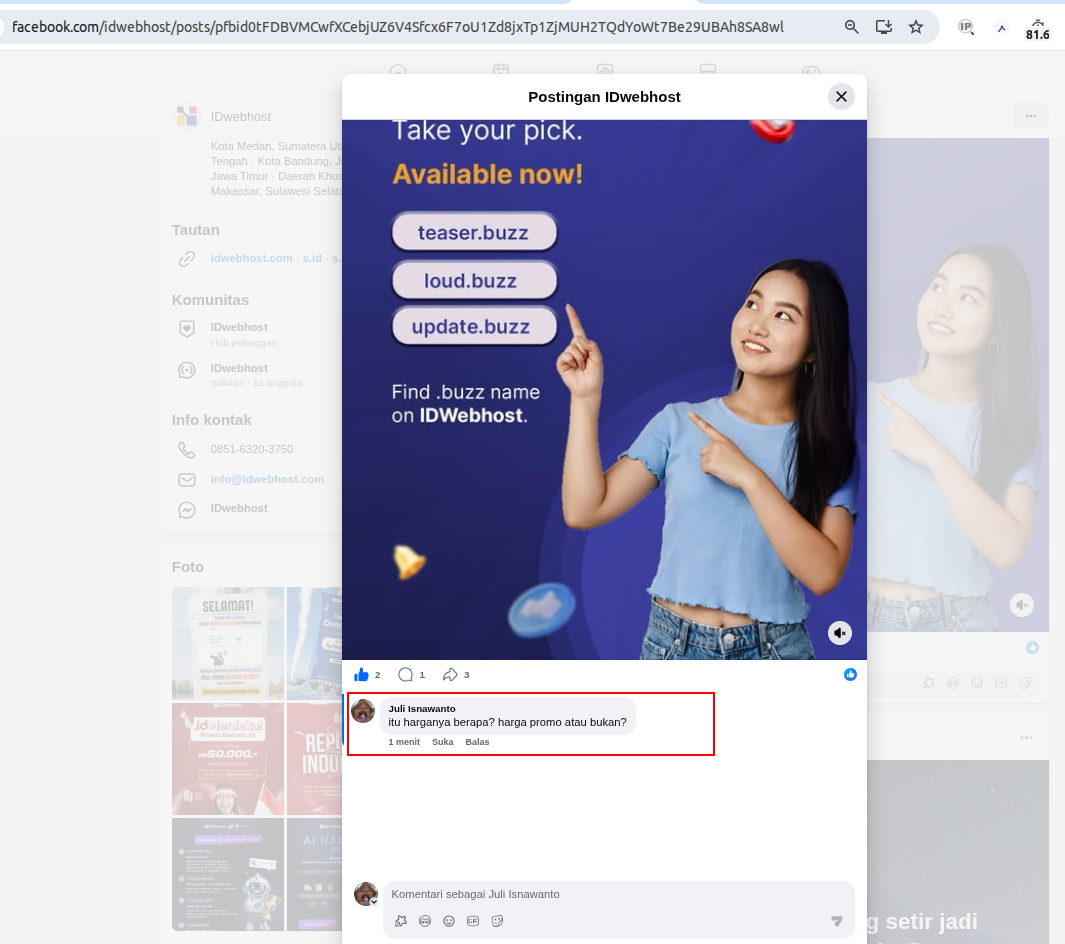This screenshot has height=944, width=1065.
Task: Click the chart-shaped icon in top nav
Action: [x=604, y=69]
